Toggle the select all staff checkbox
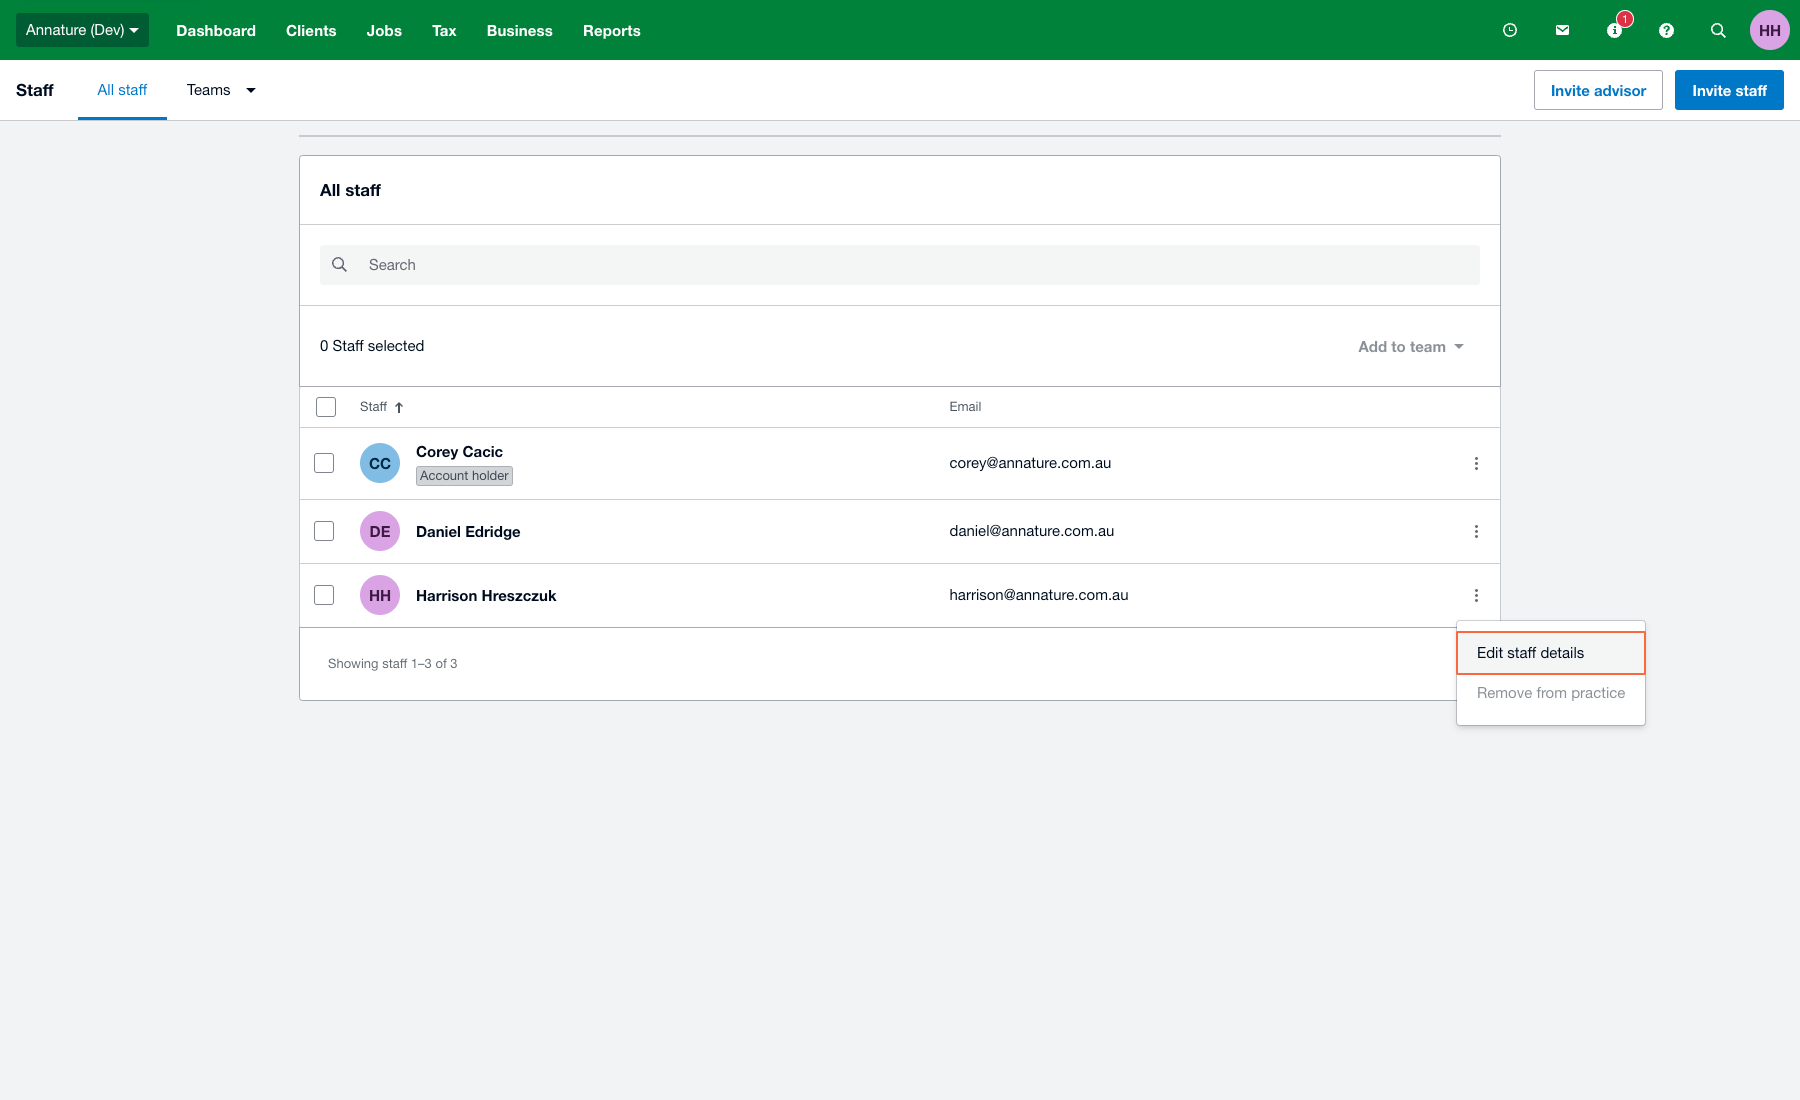This screenshot has height=1100, width=1800. [326, 407]
